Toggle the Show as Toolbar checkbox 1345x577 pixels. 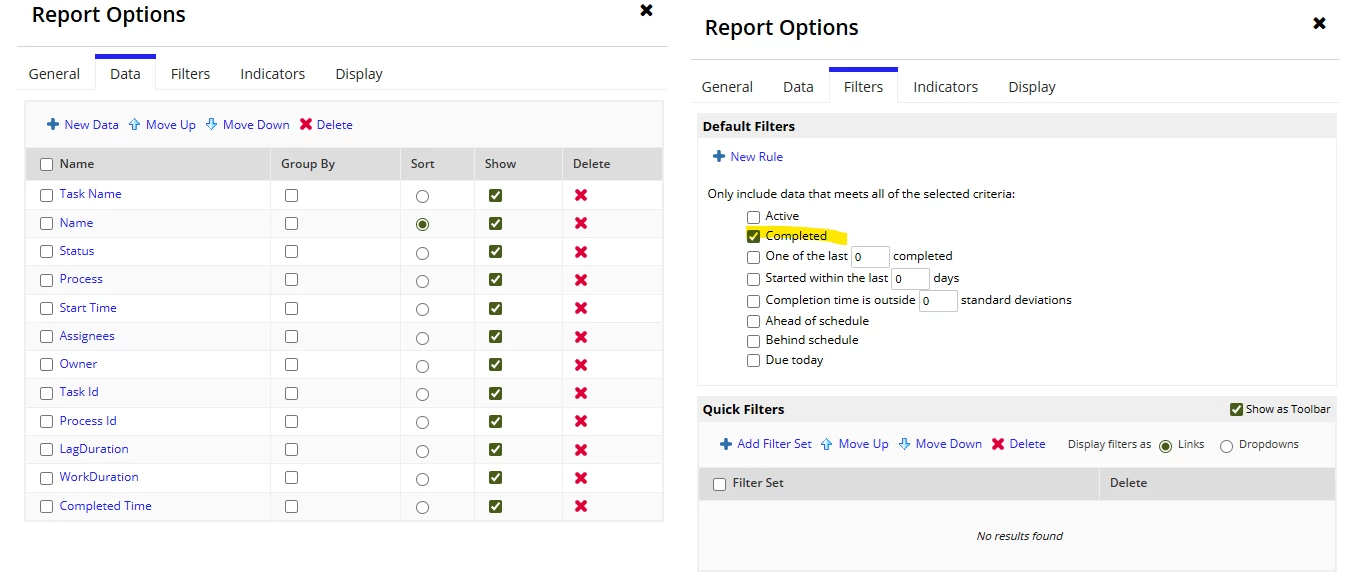[x=1236, y=410]
